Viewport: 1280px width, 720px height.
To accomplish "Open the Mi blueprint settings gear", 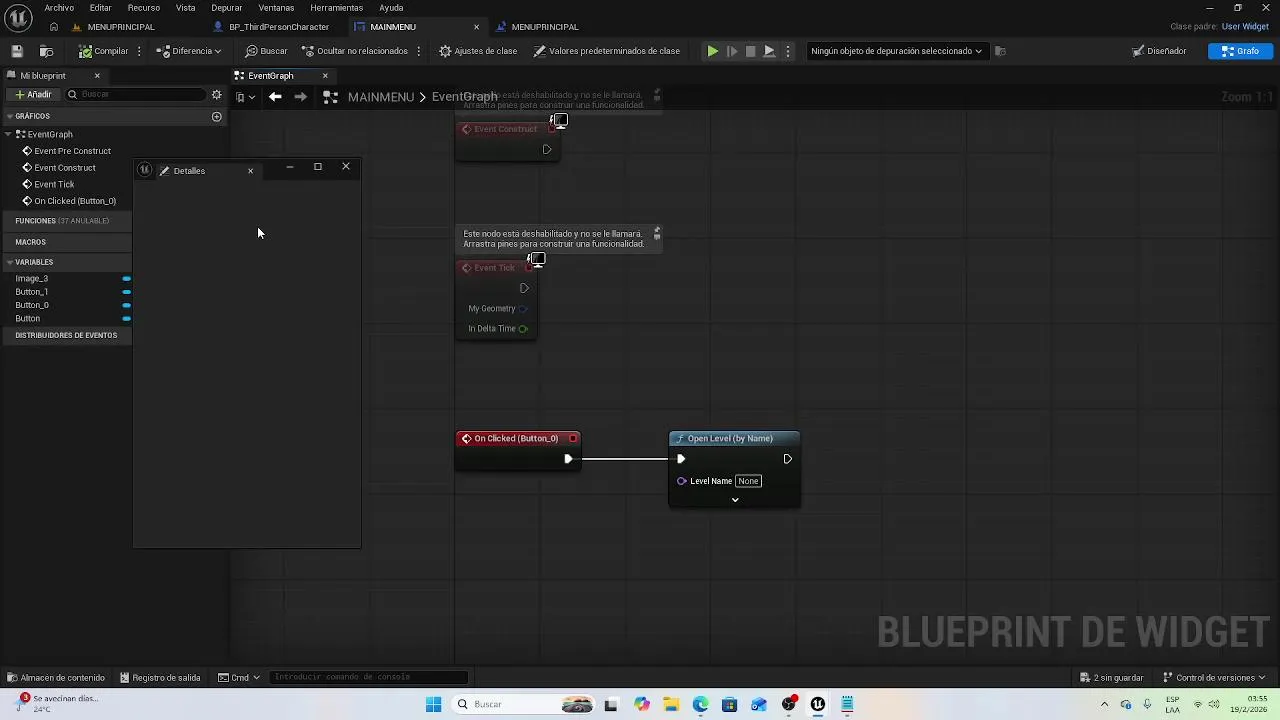I will click(x=216, y=94).
